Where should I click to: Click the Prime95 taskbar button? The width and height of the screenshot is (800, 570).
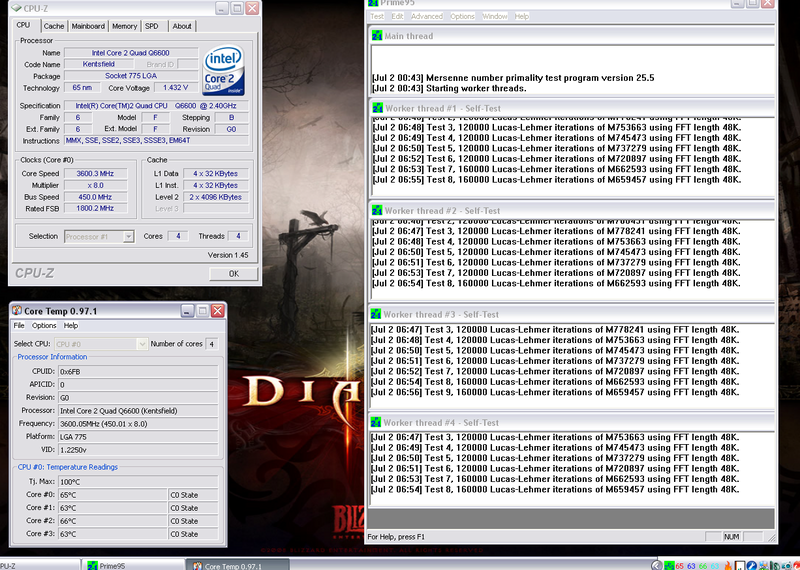pyautogui.click(x=133, y=565)
